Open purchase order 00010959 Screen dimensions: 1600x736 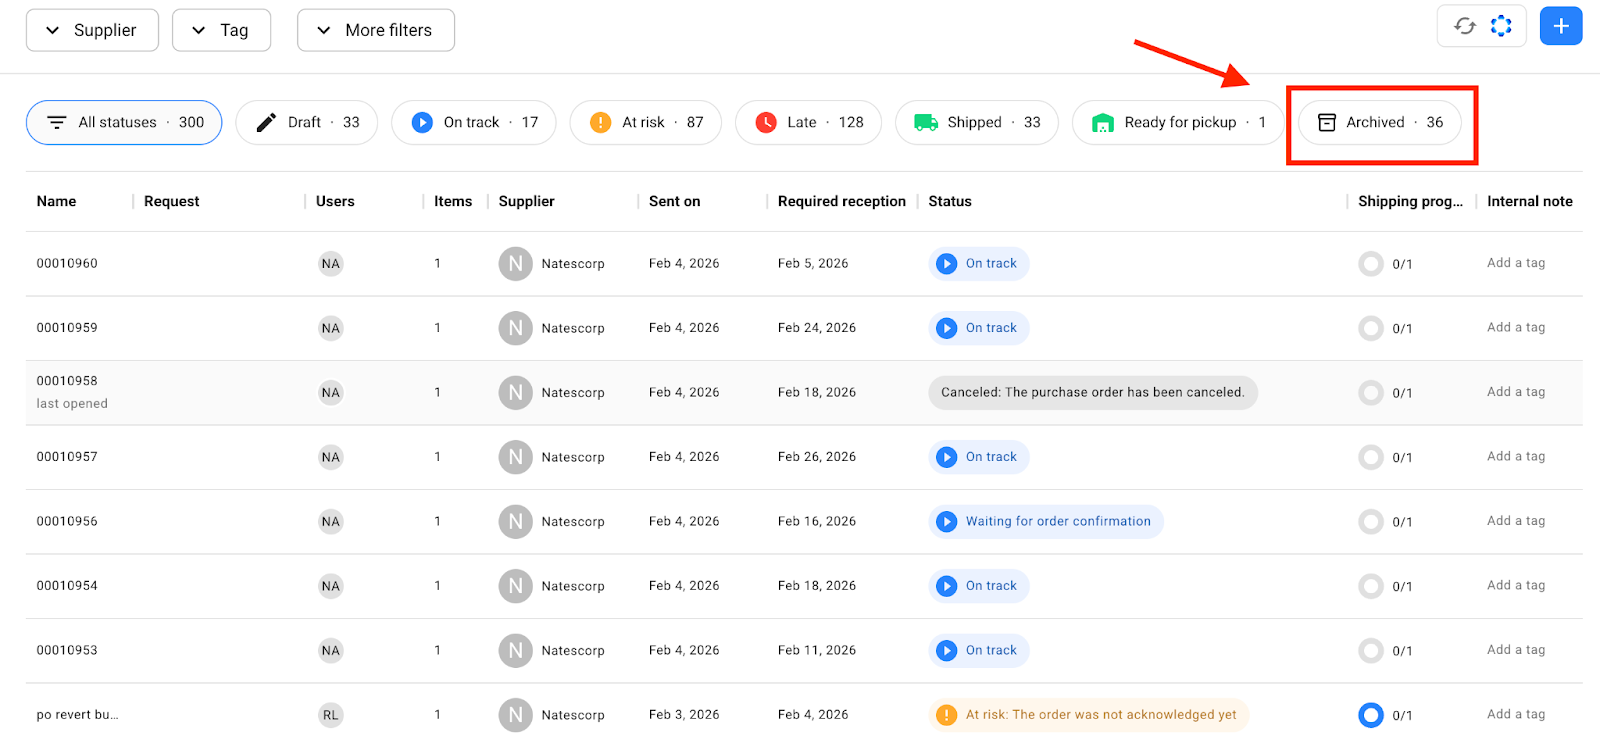coord(67,328)
